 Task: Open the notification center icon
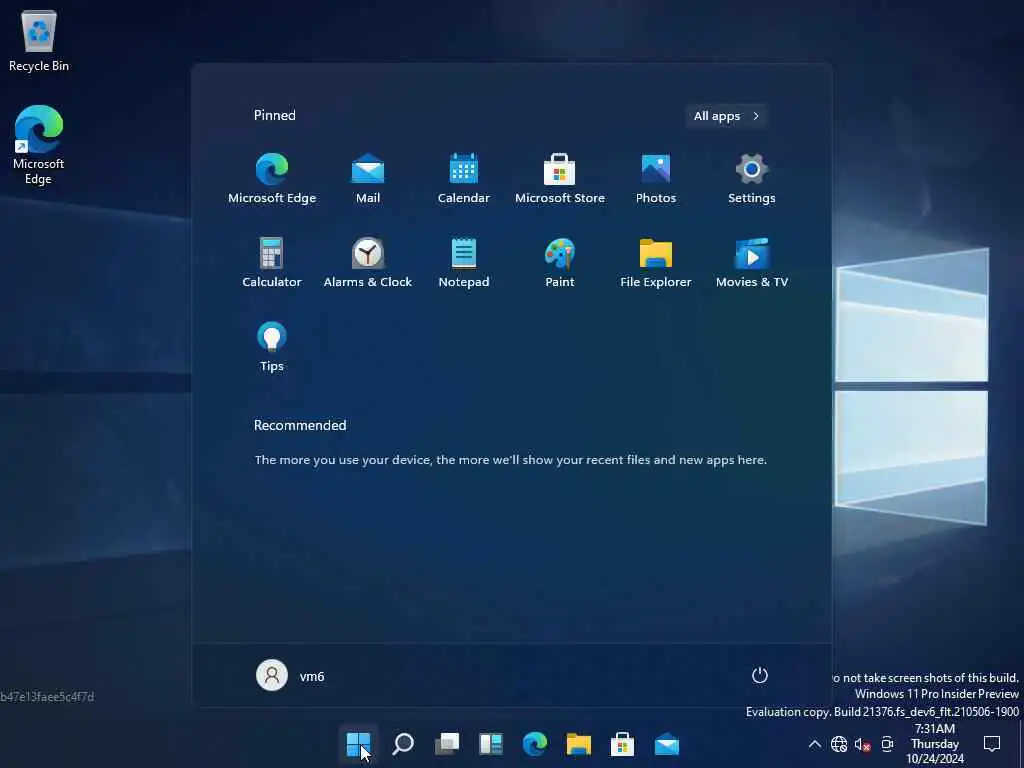coord(992,744)
